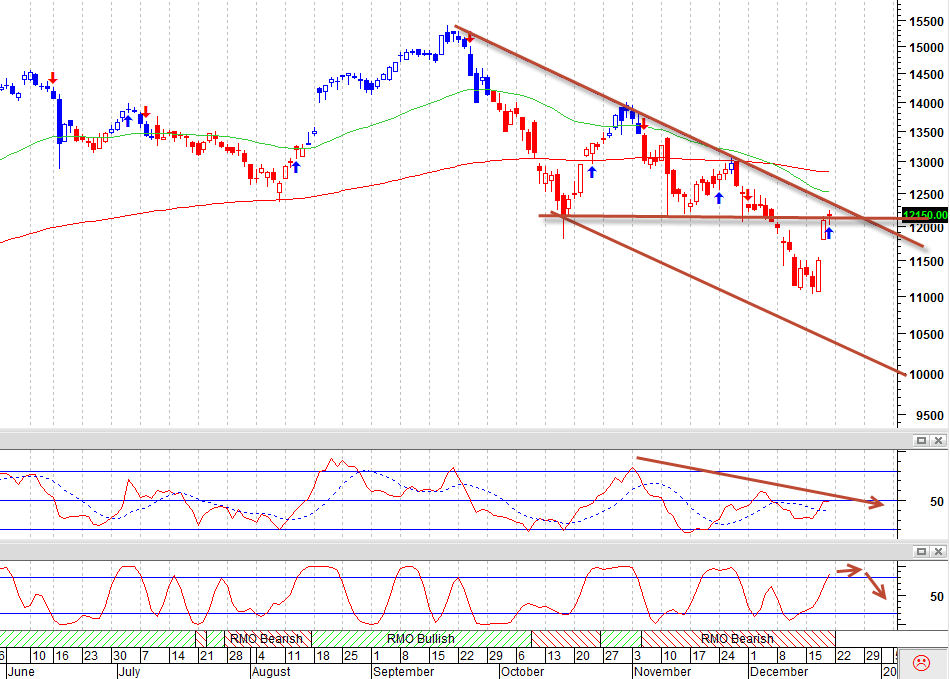The height and width of the screenshot is (679, 950).
Task: Click the September label on date axis
Action: [404, 672]
